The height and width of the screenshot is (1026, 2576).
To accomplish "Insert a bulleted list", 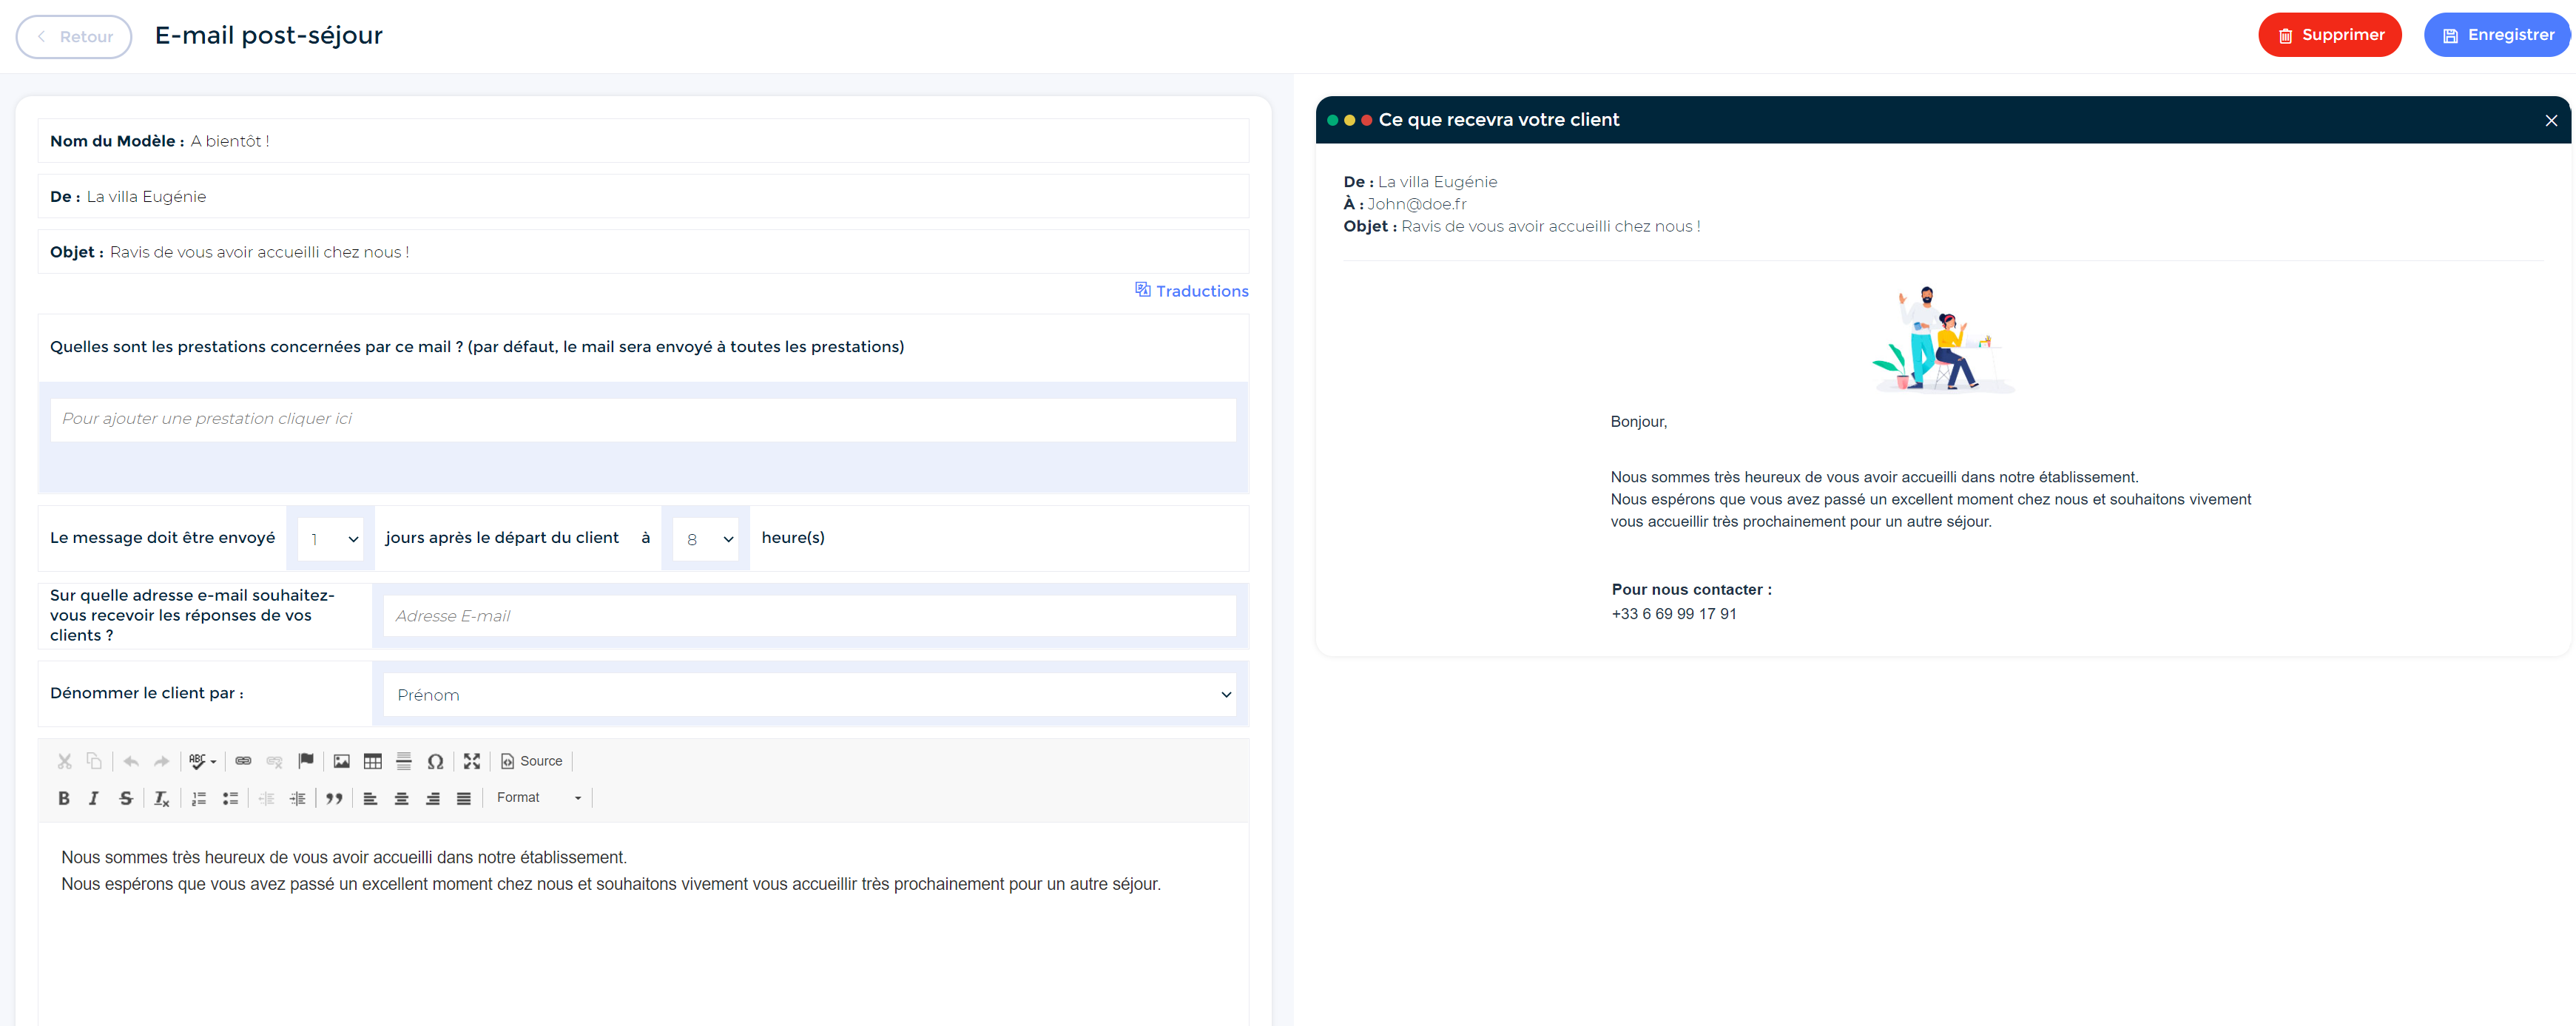I will 230,798.
